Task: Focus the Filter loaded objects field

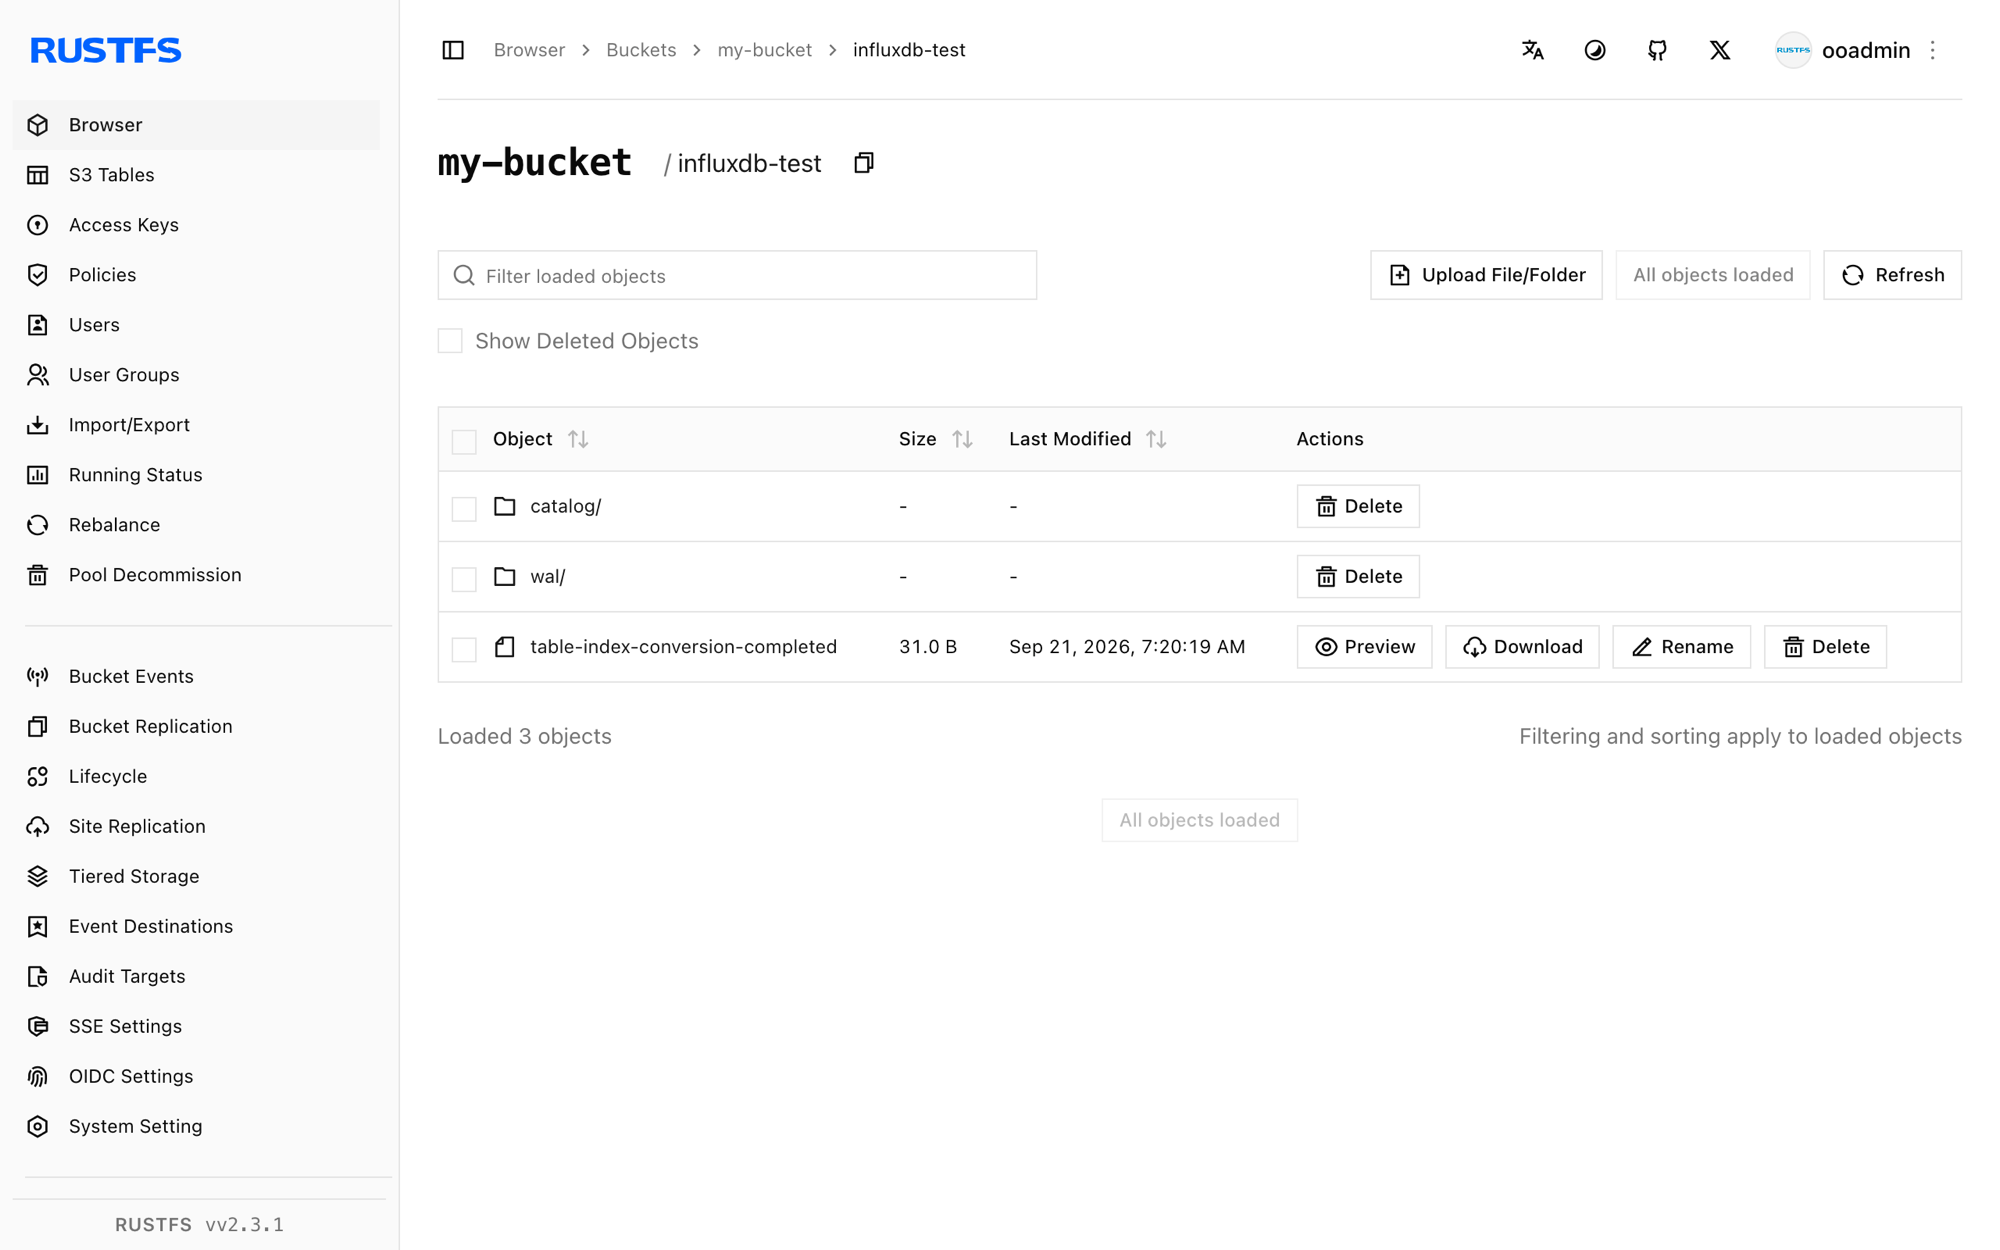Action: [737, 275]
